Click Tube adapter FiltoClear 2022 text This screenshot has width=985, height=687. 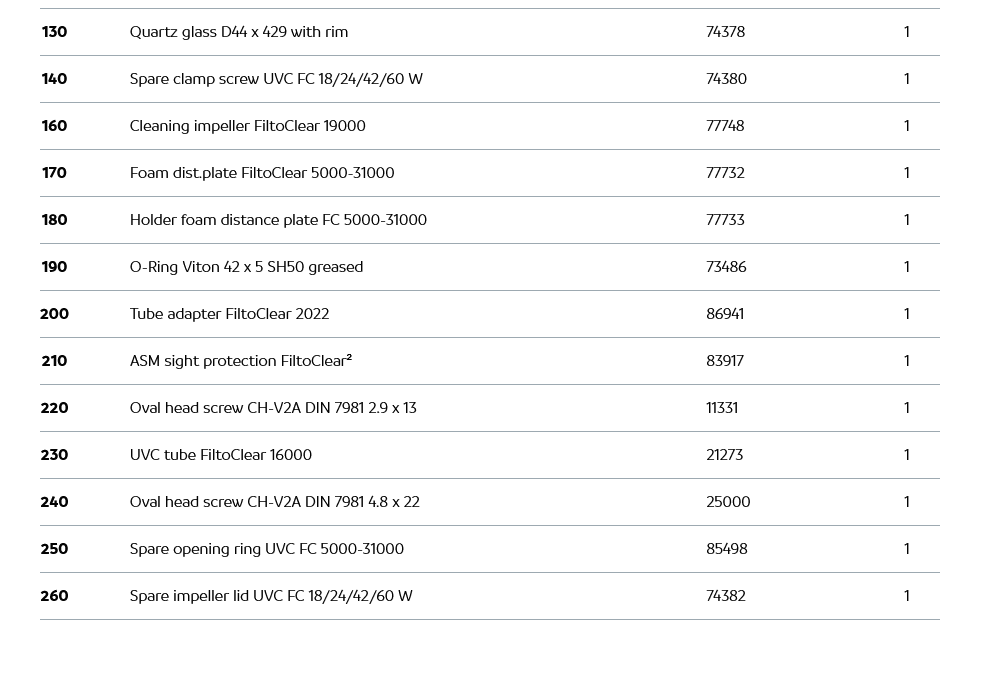click(229, 314)
